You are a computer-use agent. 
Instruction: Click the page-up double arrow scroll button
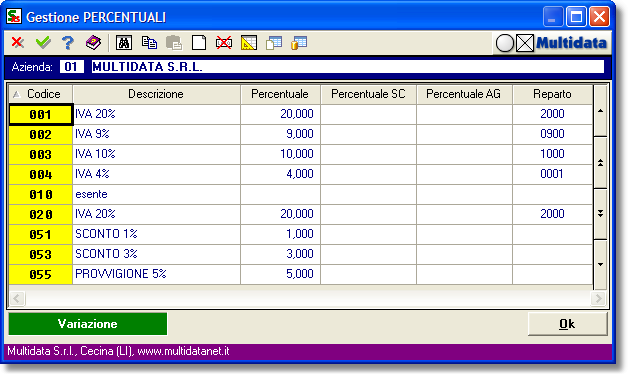pos(600,163)
